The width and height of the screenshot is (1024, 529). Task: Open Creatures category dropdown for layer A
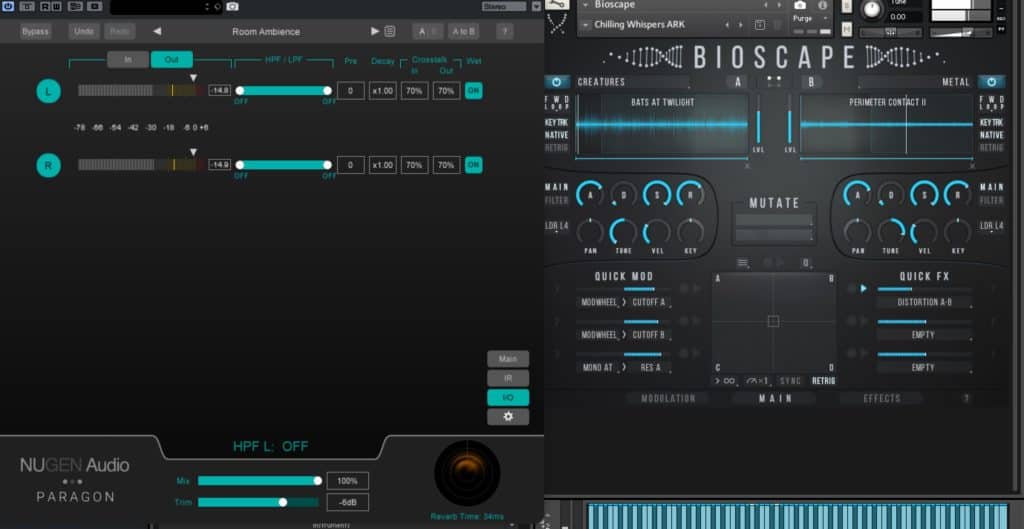[x=633, y=82]
